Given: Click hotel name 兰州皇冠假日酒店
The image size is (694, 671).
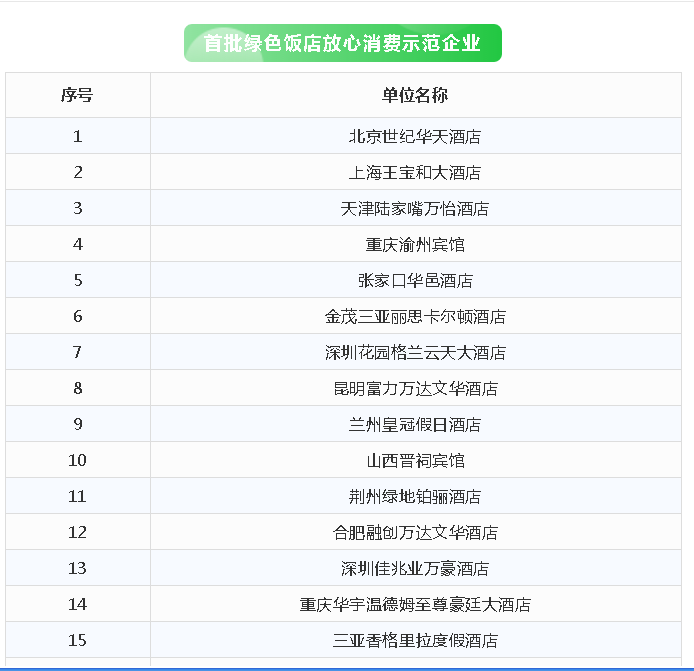Looking at the screenshot, I should click(415, 424).
